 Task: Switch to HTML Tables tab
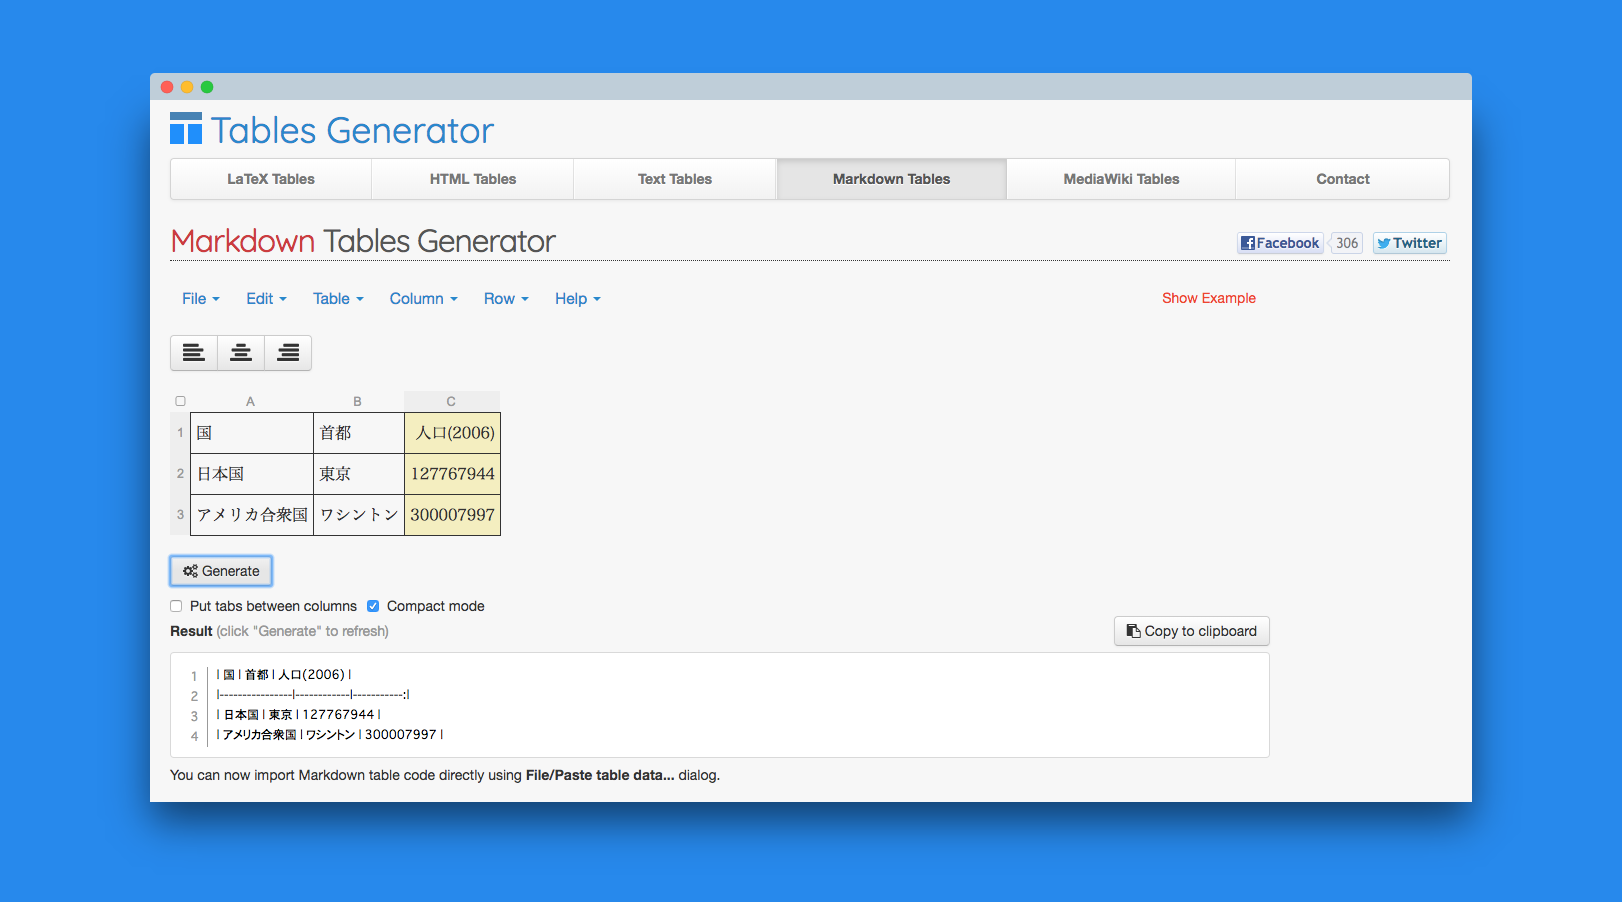[473, 179]
